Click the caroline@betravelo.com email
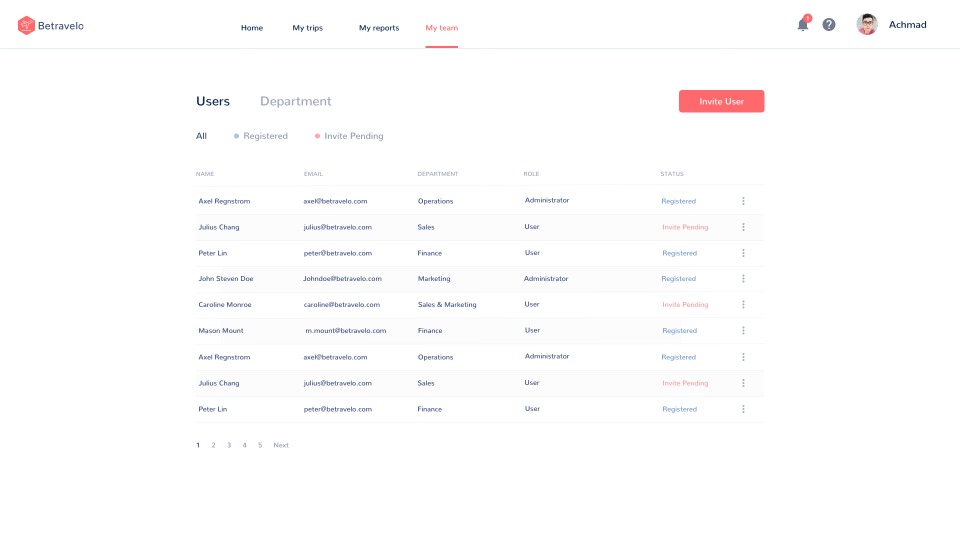The height and width of the screenshot is (540, 960). 342,304
